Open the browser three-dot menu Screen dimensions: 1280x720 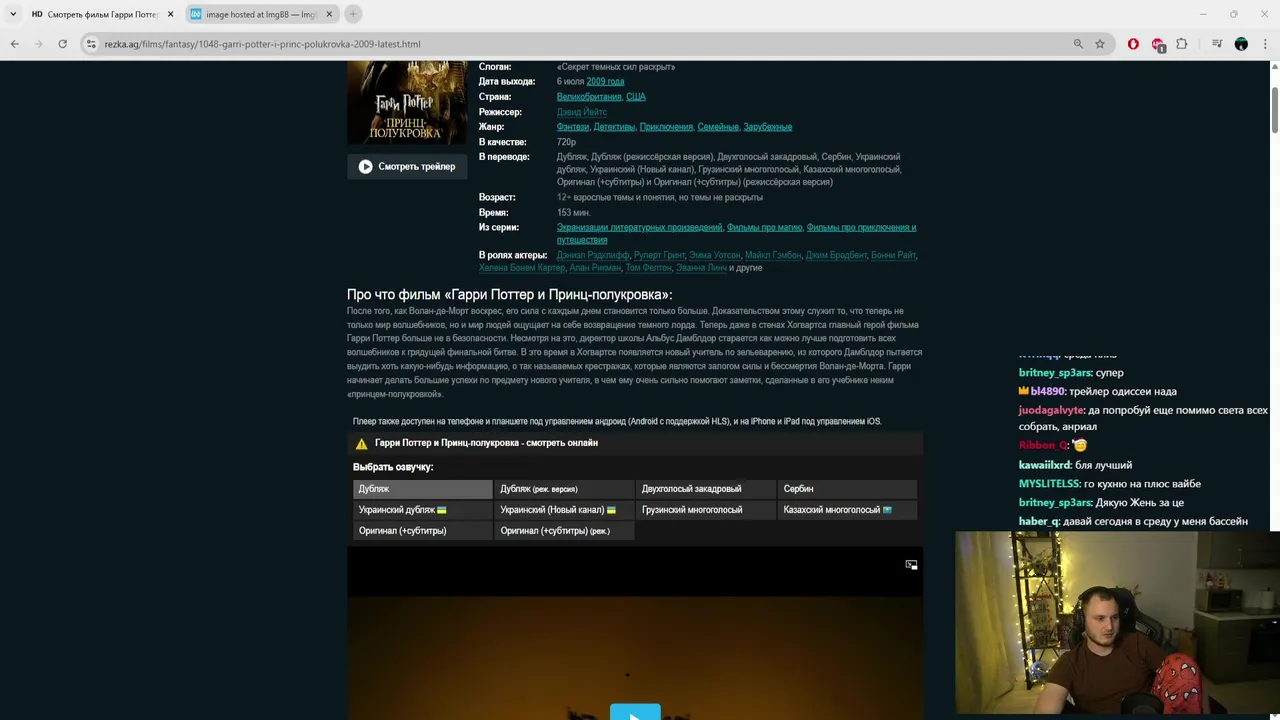(1265, 44)
